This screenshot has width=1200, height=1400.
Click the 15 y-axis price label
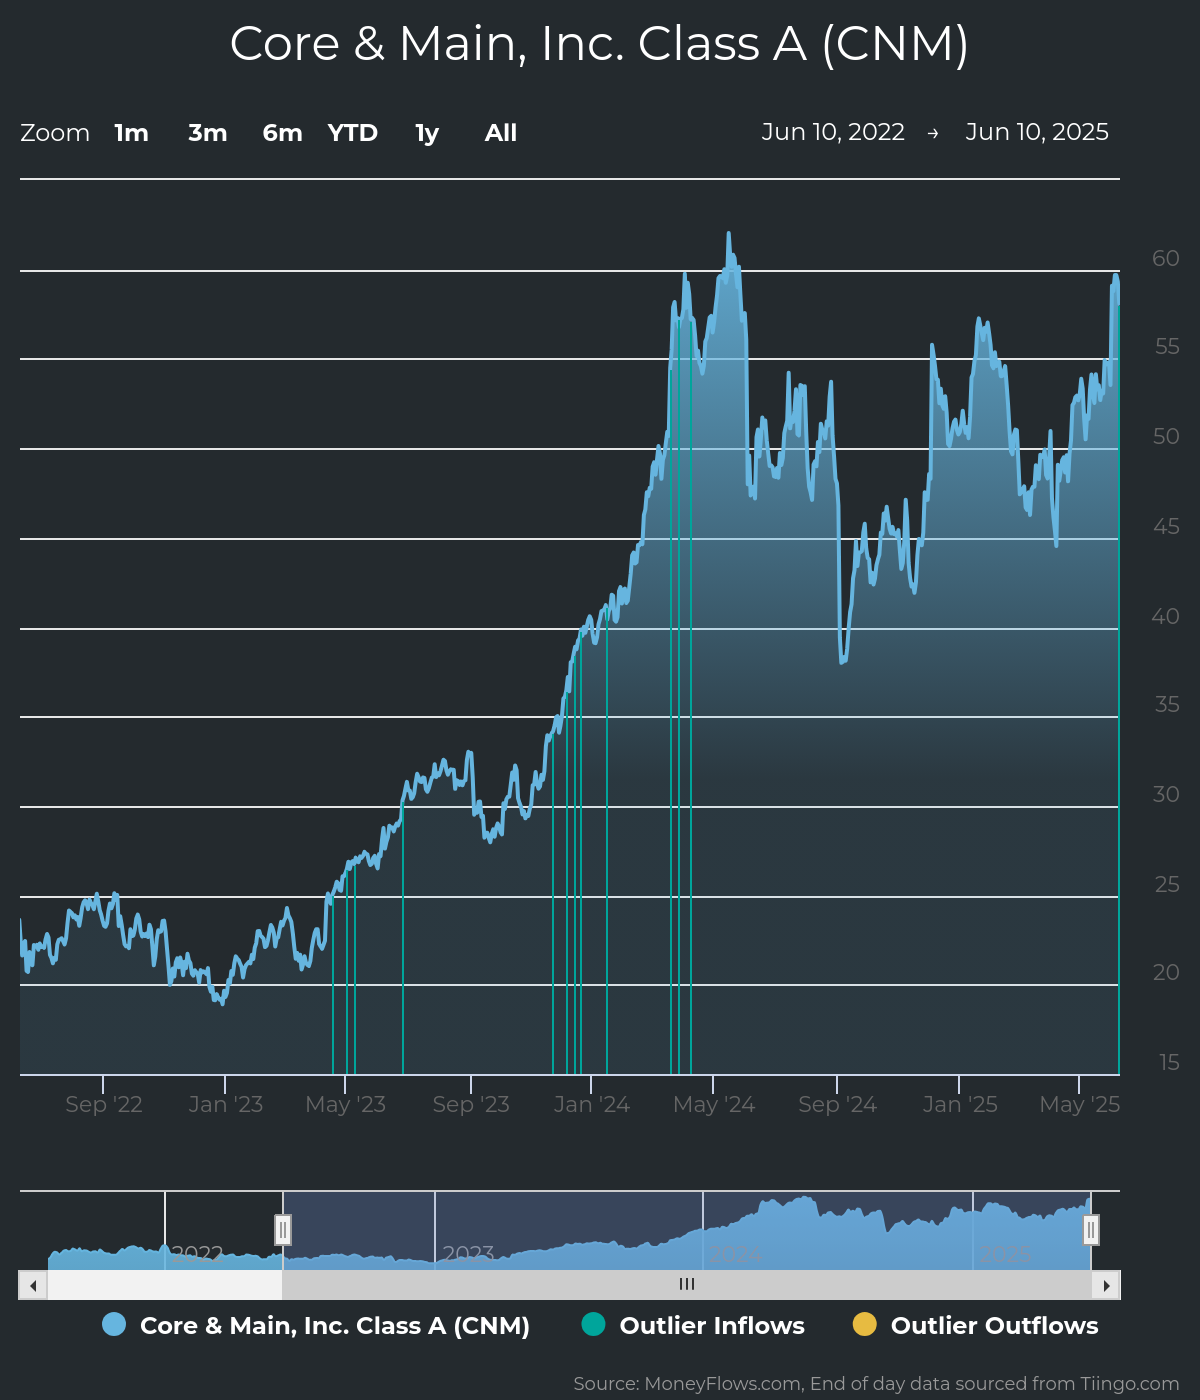point(1169,1062)
